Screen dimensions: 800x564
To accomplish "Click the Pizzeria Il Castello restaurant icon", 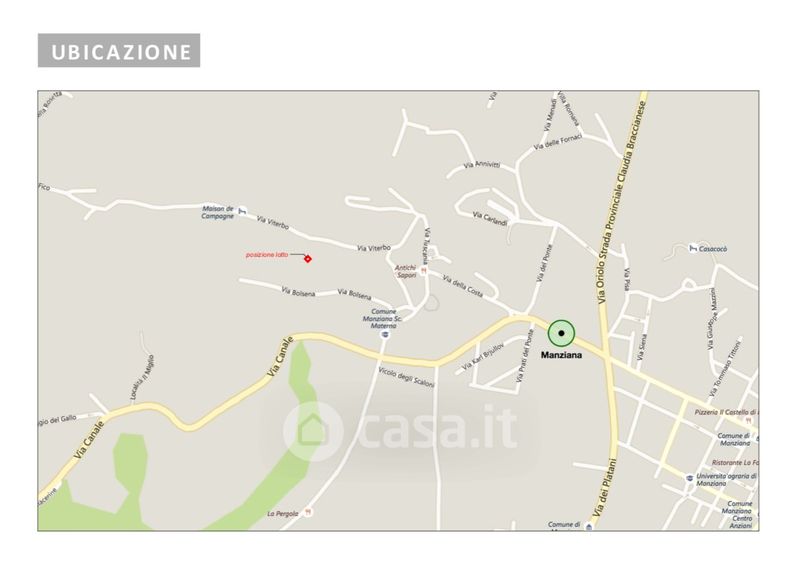I will pos(749,421).
